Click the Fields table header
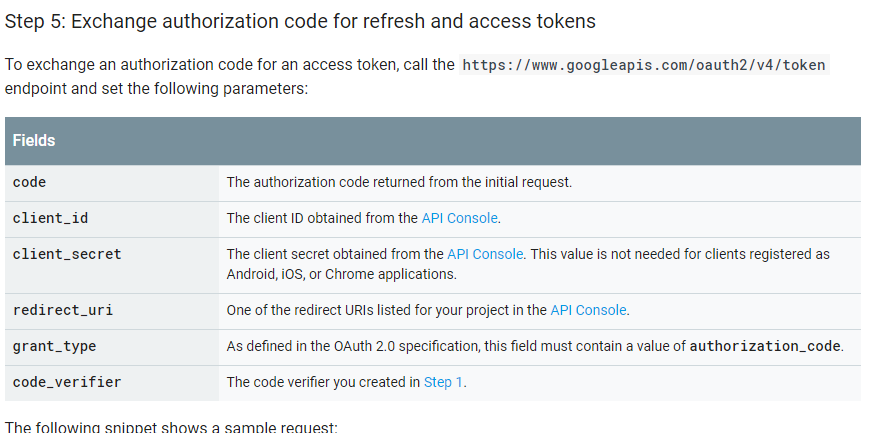Screen dimensions: 878x433 point(34,141)
